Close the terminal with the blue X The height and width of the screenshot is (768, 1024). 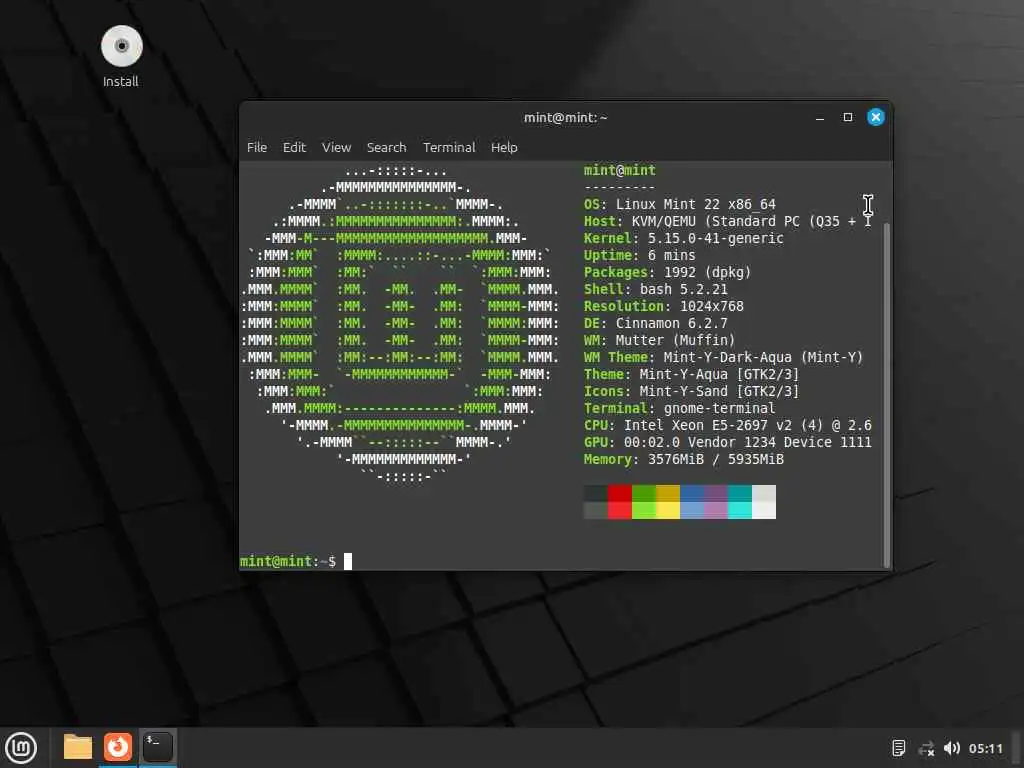point(876,117)
